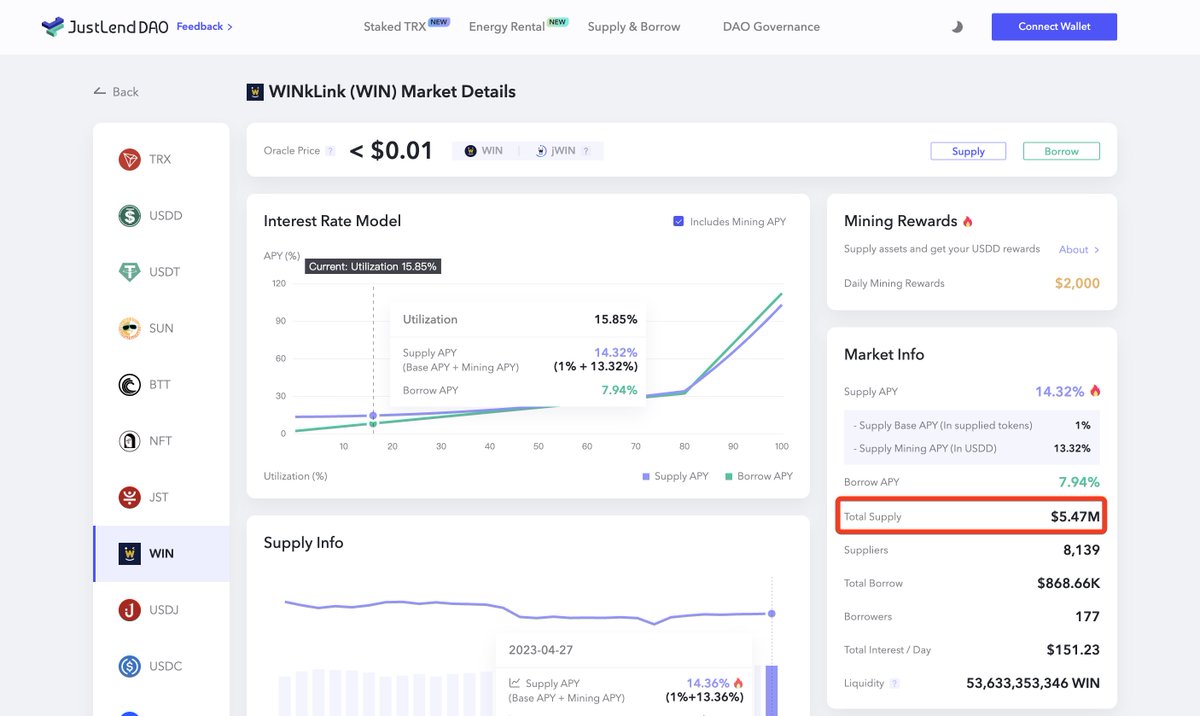Click WINkLink icon beside market title

[x=255, y=92]
